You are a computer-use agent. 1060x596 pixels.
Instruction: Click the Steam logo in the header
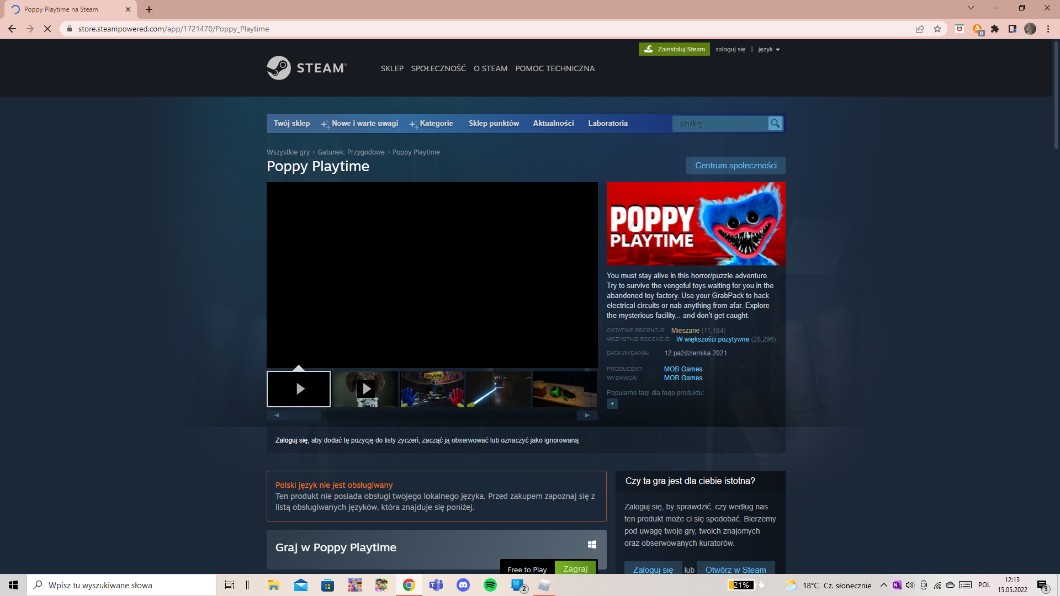306,68
